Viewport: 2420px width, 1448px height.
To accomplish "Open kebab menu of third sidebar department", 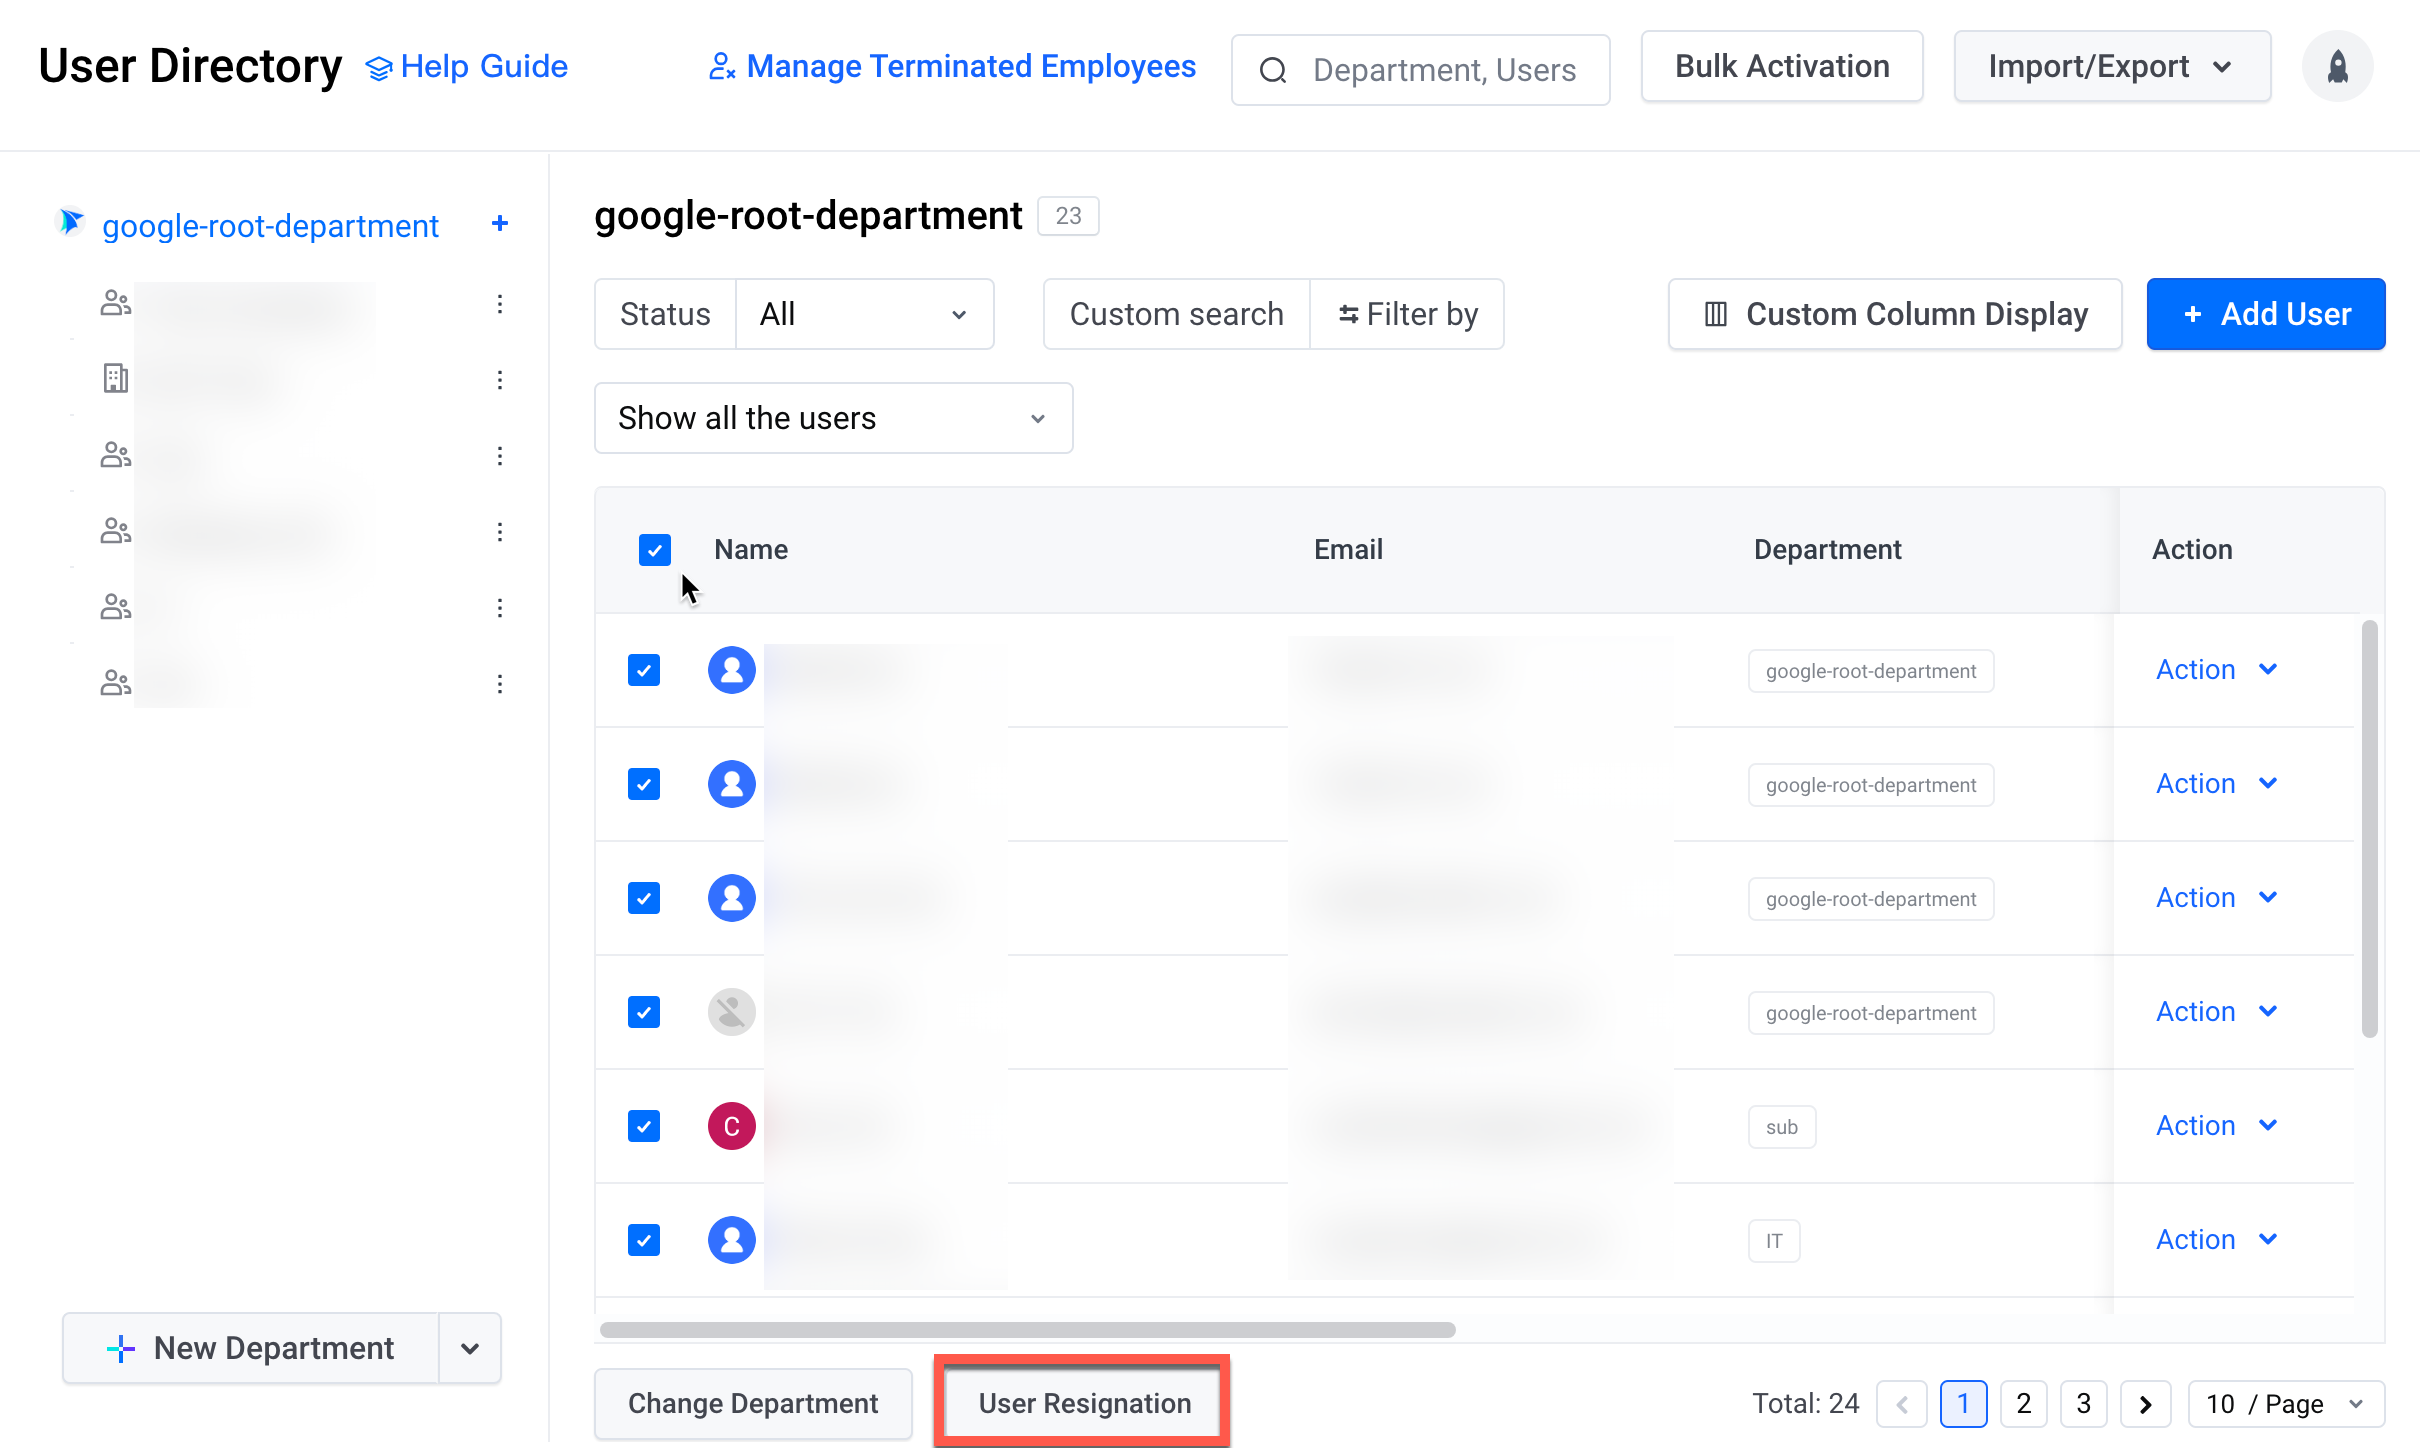I will click(x=500, y=456).
